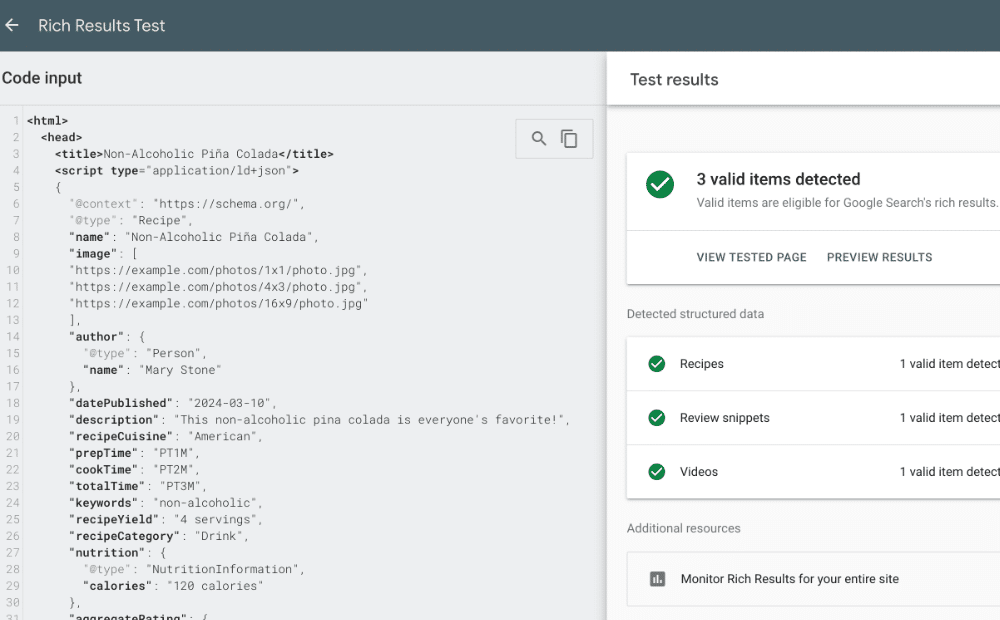Click the Test results panel header

click(673, 79)
